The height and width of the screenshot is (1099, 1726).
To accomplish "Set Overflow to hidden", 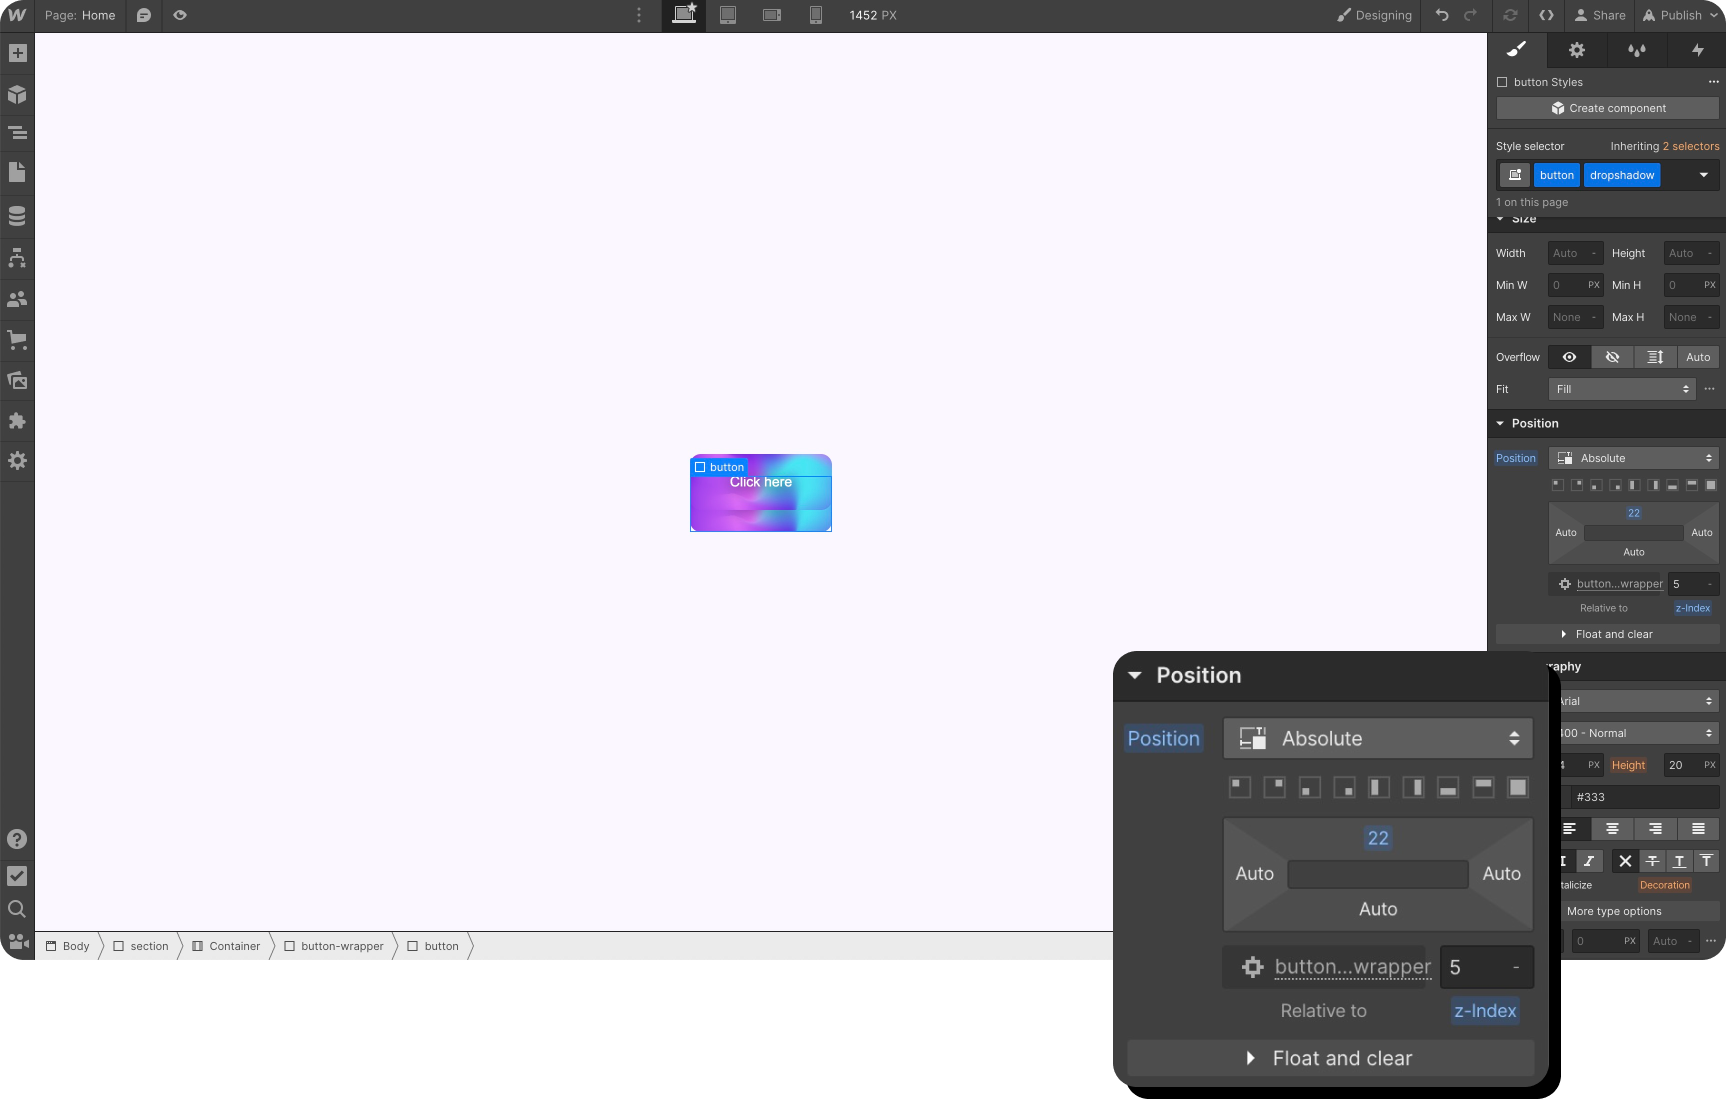I will coord(1611,357).
